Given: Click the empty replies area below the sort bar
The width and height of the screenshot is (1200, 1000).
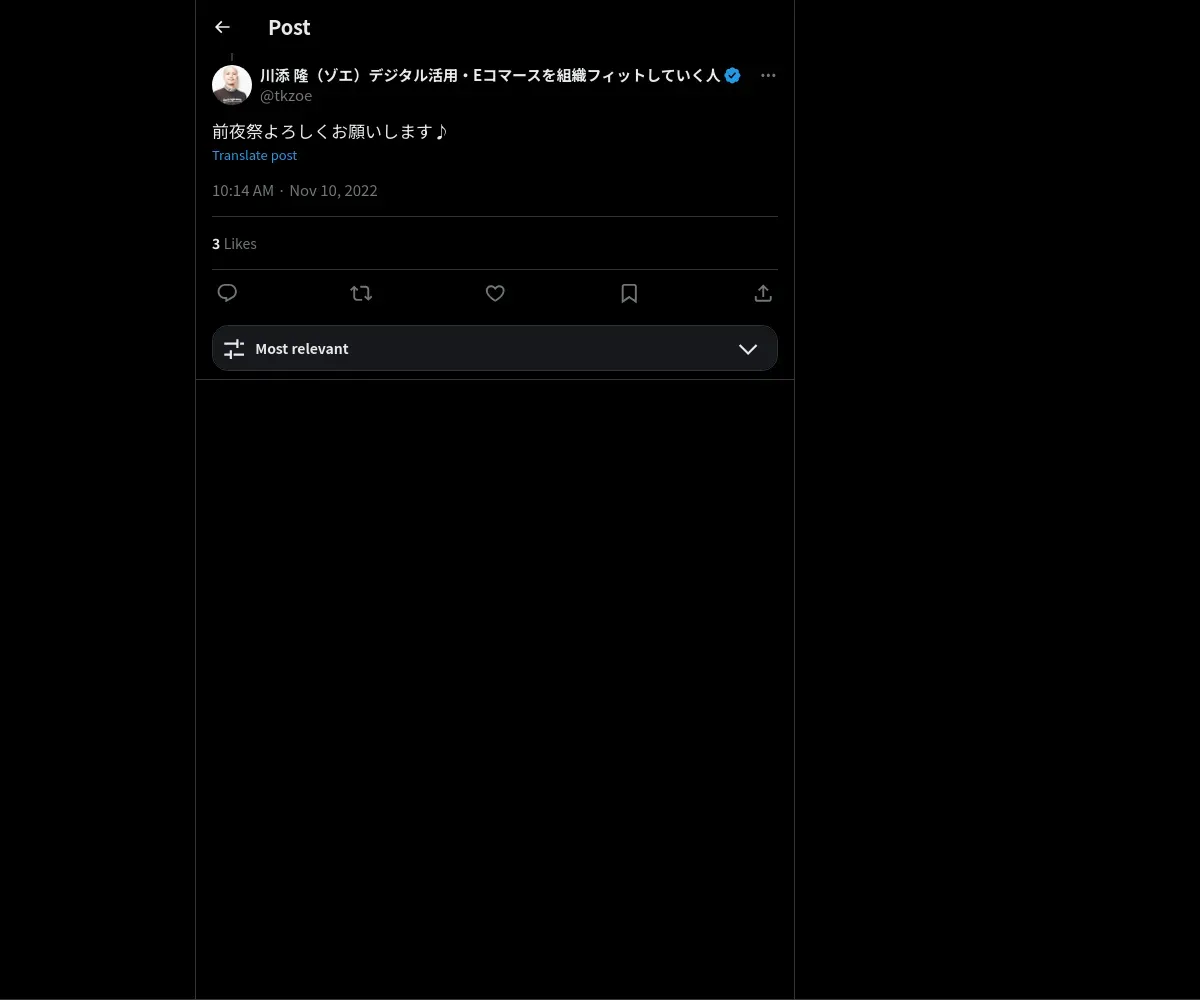Looking at the screenshot, I should [495, 690].
